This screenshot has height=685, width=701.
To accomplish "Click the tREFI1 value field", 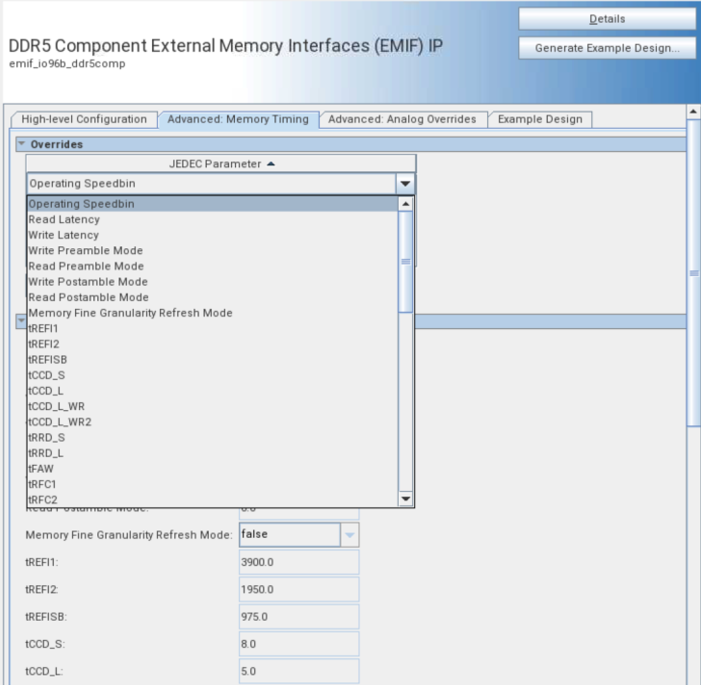I will (298, 563).
